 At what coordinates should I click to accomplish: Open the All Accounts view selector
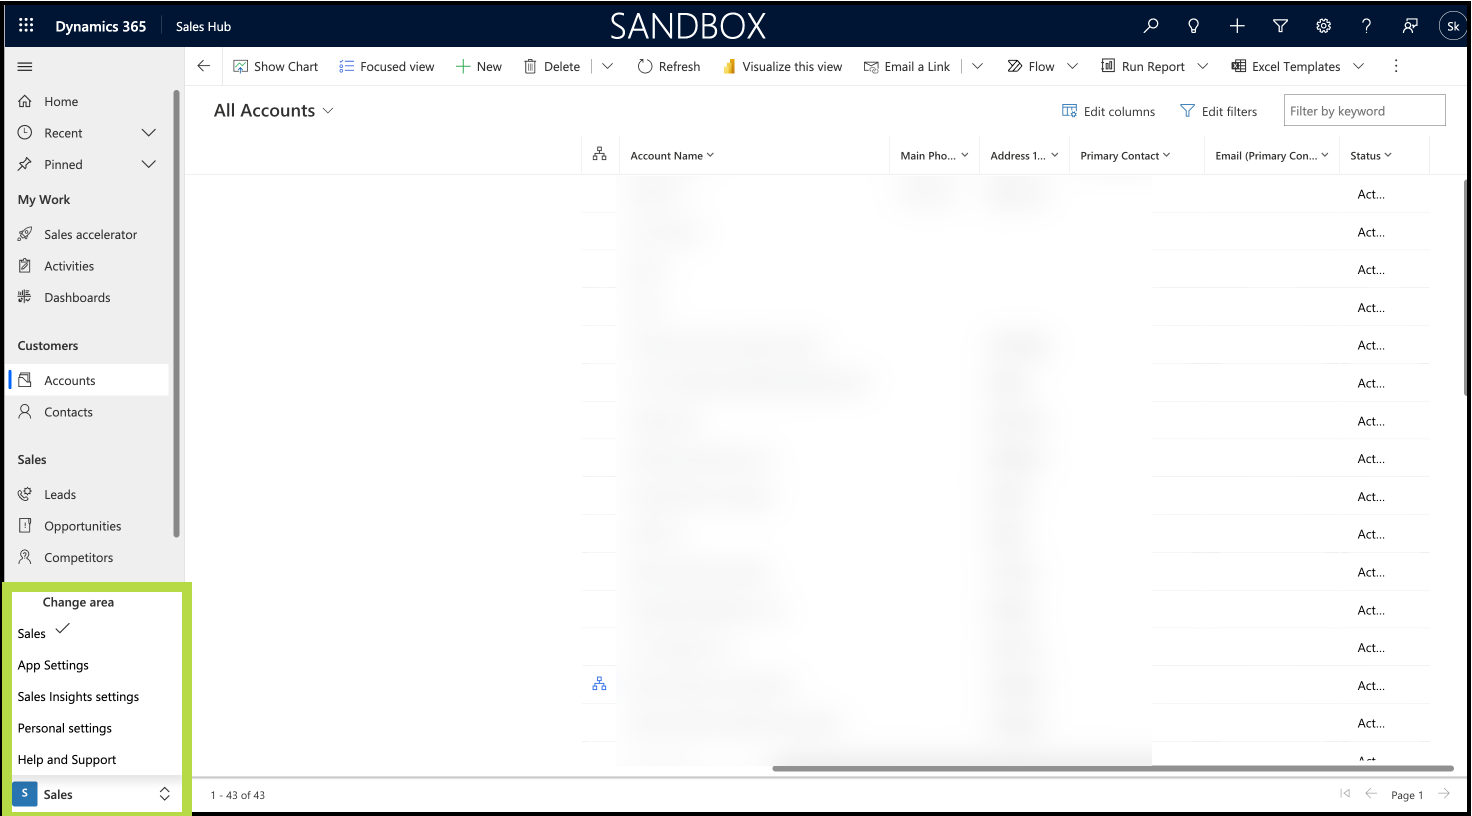[274, 110]
